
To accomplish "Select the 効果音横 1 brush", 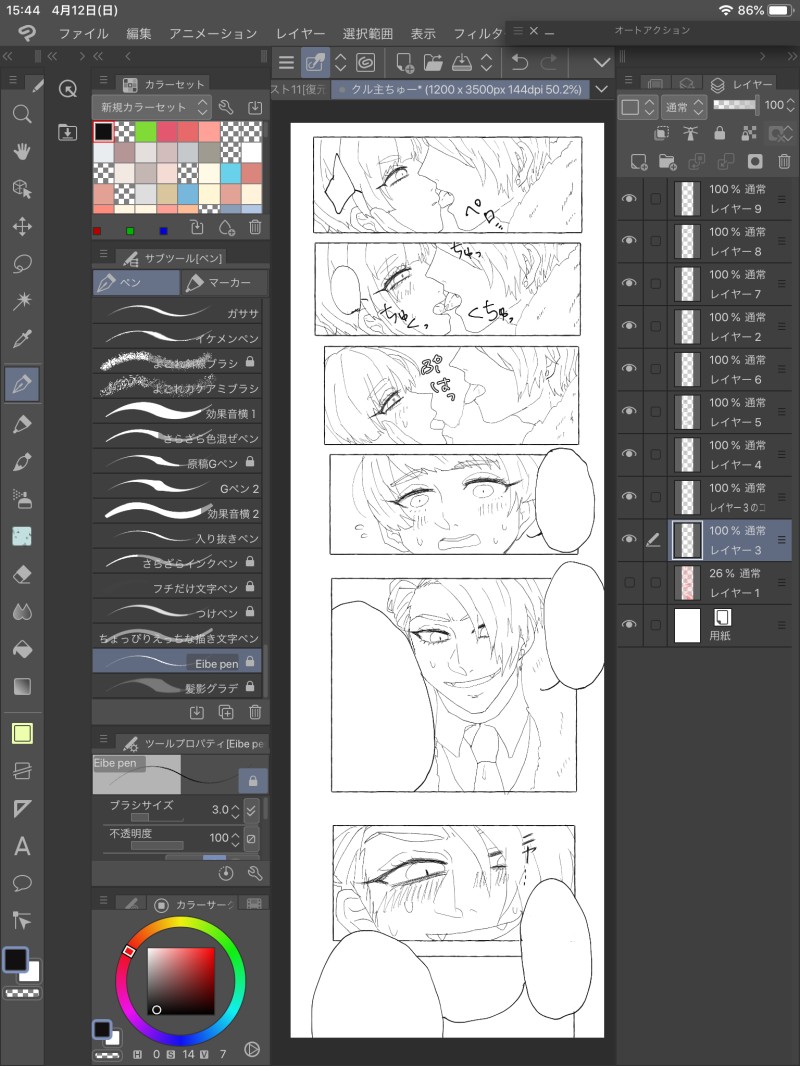I will click(177, 413).
